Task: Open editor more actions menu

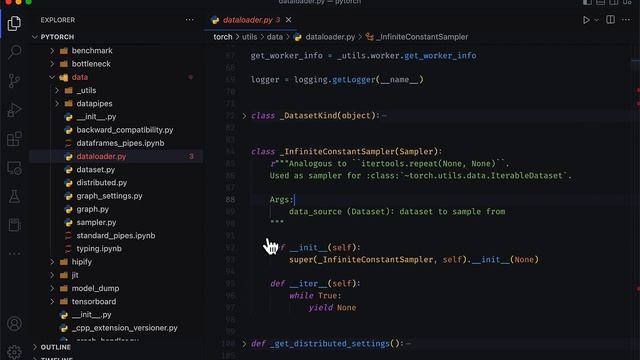Action: click(626, 20)
